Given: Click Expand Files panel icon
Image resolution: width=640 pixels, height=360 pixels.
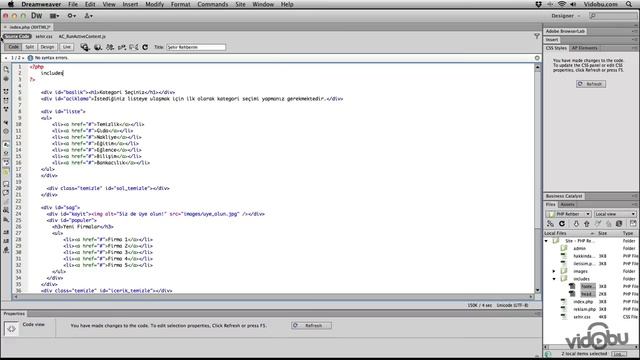Looking at the screenshot, I should 633,223.
